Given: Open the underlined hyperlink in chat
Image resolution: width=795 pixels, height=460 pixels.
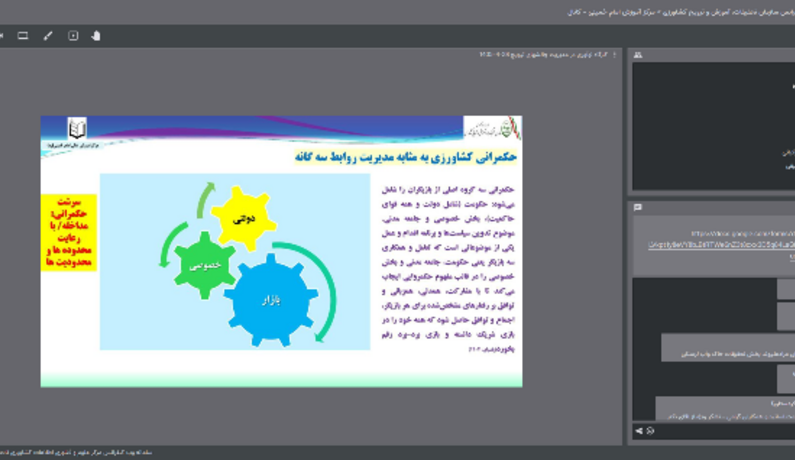Looking at the screenshot, I should [721, 245].
